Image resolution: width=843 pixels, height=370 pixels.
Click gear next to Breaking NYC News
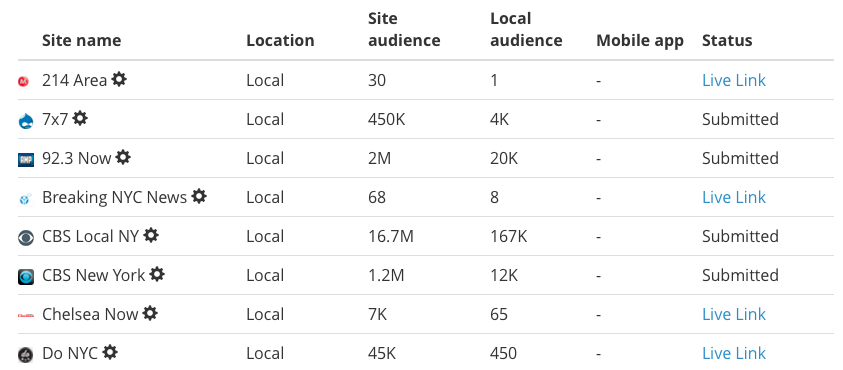click(x=199, y=196)
